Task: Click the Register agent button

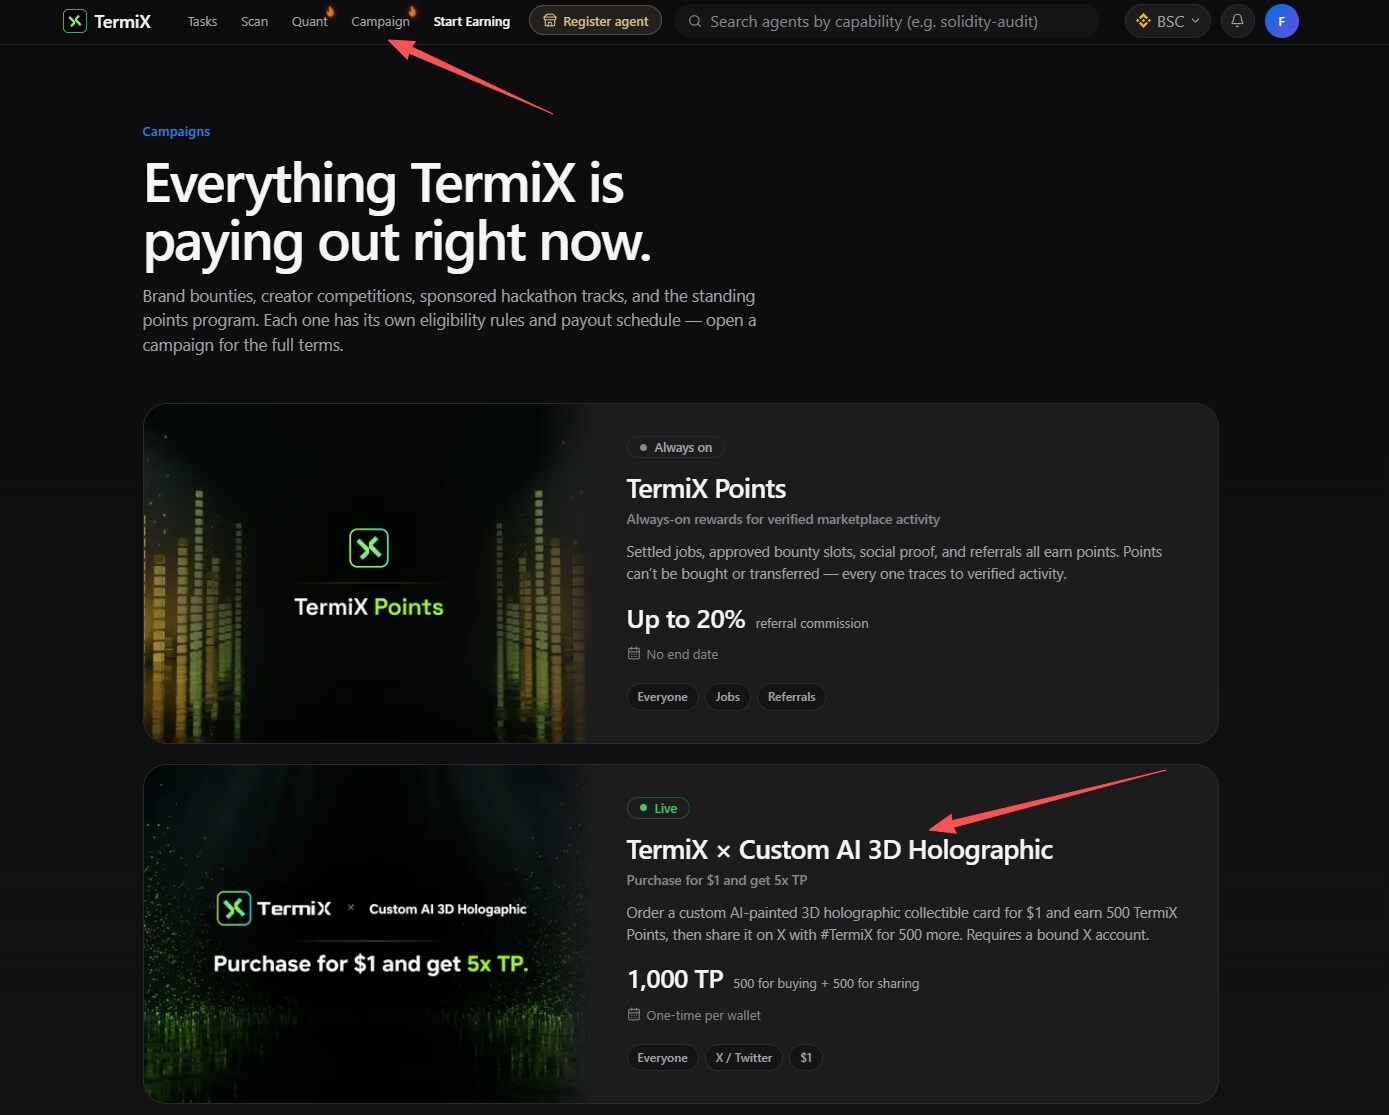Action: coord(595,21)
